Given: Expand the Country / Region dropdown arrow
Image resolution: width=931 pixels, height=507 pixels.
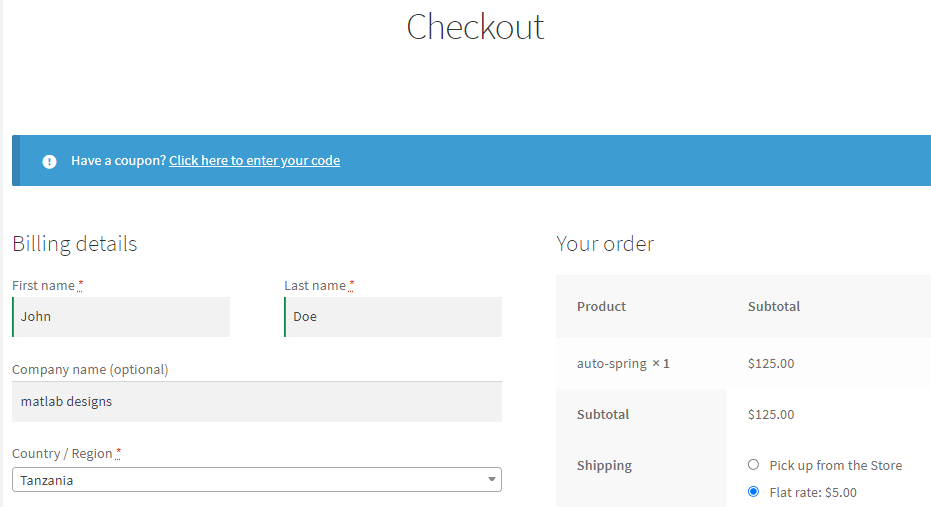Looking at the screenshot, I should tap(492, 479).
